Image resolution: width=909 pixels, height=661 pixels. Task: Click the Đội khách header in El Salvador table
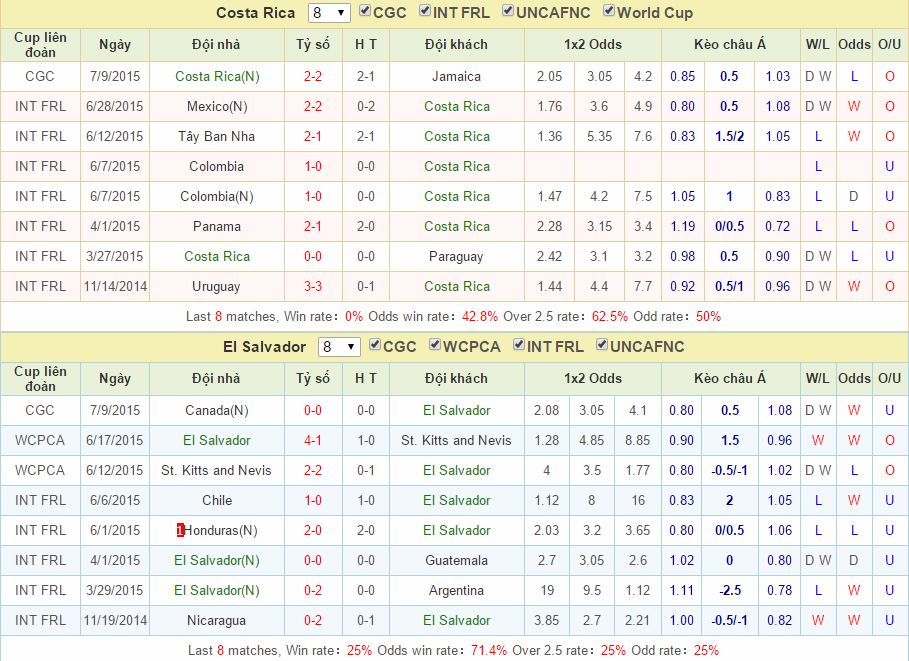[456, 379]
